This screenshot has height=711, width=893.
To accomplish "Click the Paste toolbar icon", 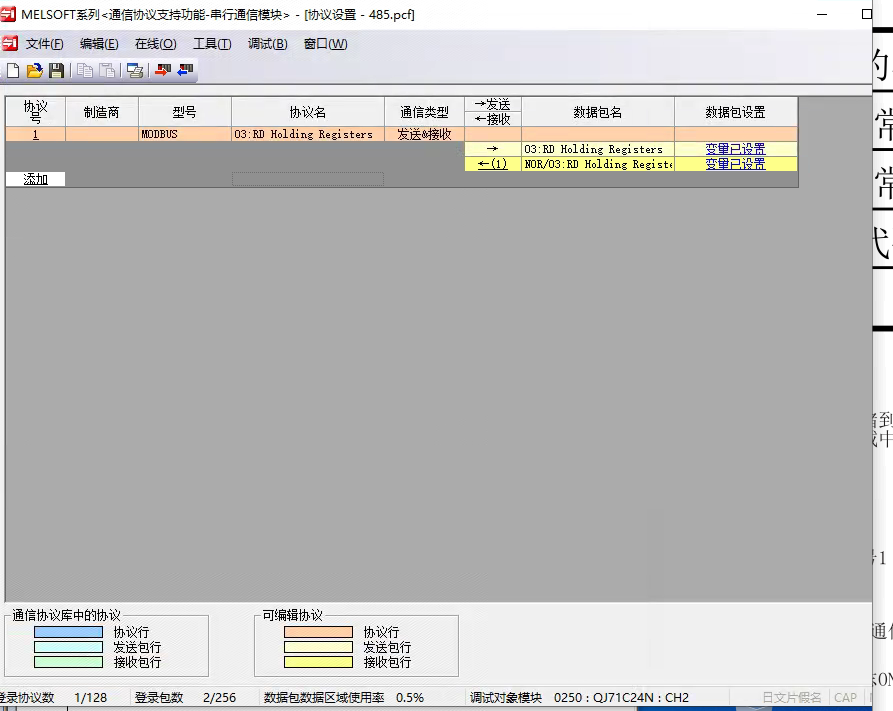I will point(107,70).
